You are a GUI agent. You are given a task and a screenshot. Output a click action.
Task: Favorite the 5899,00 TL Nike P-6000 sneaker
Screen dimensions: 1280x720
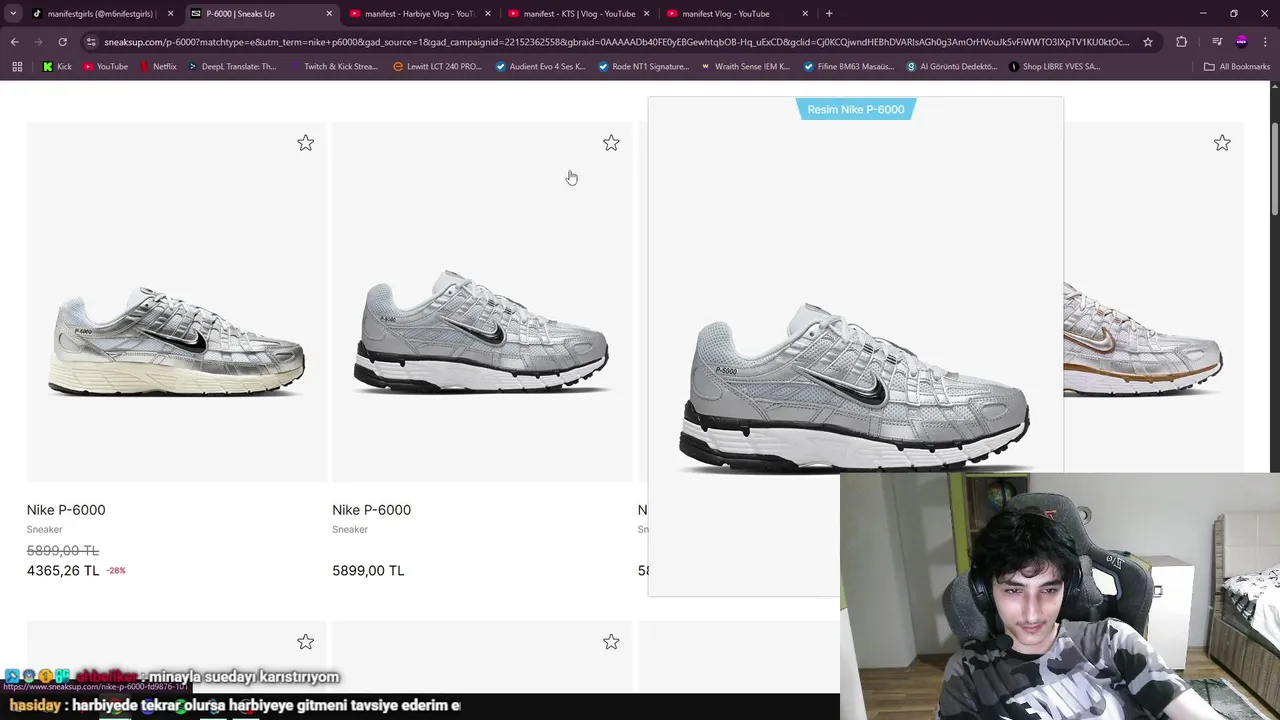point(611,143)
